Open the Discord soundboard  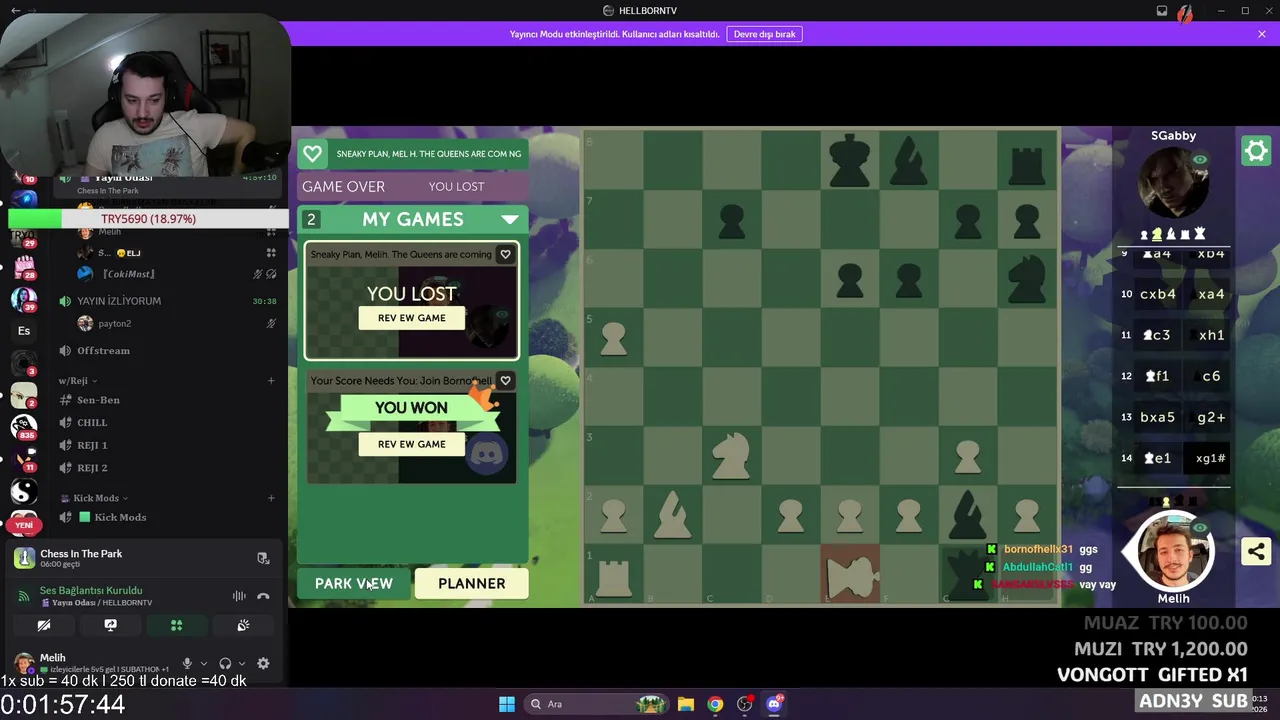point(243,625)
